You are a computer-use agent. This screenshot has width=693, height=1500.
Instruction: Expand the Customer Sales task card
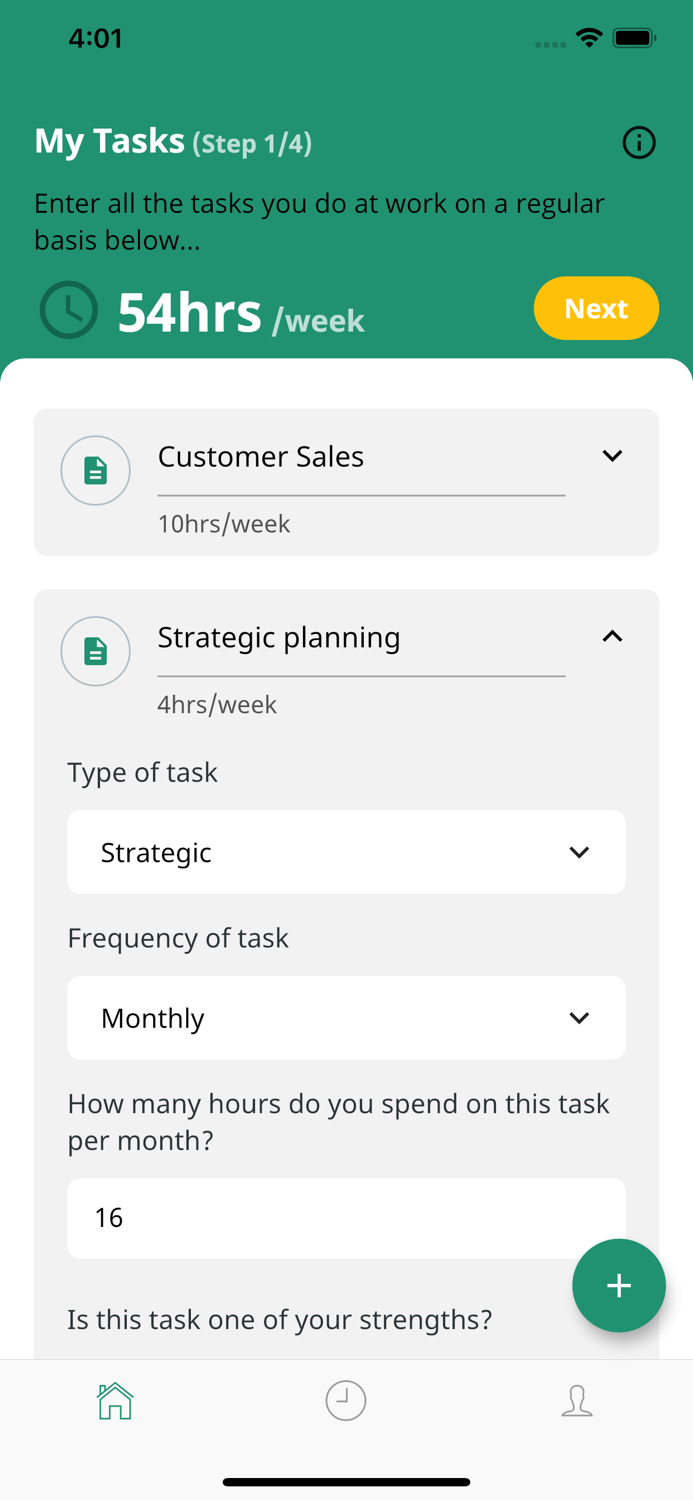(612, 456)
